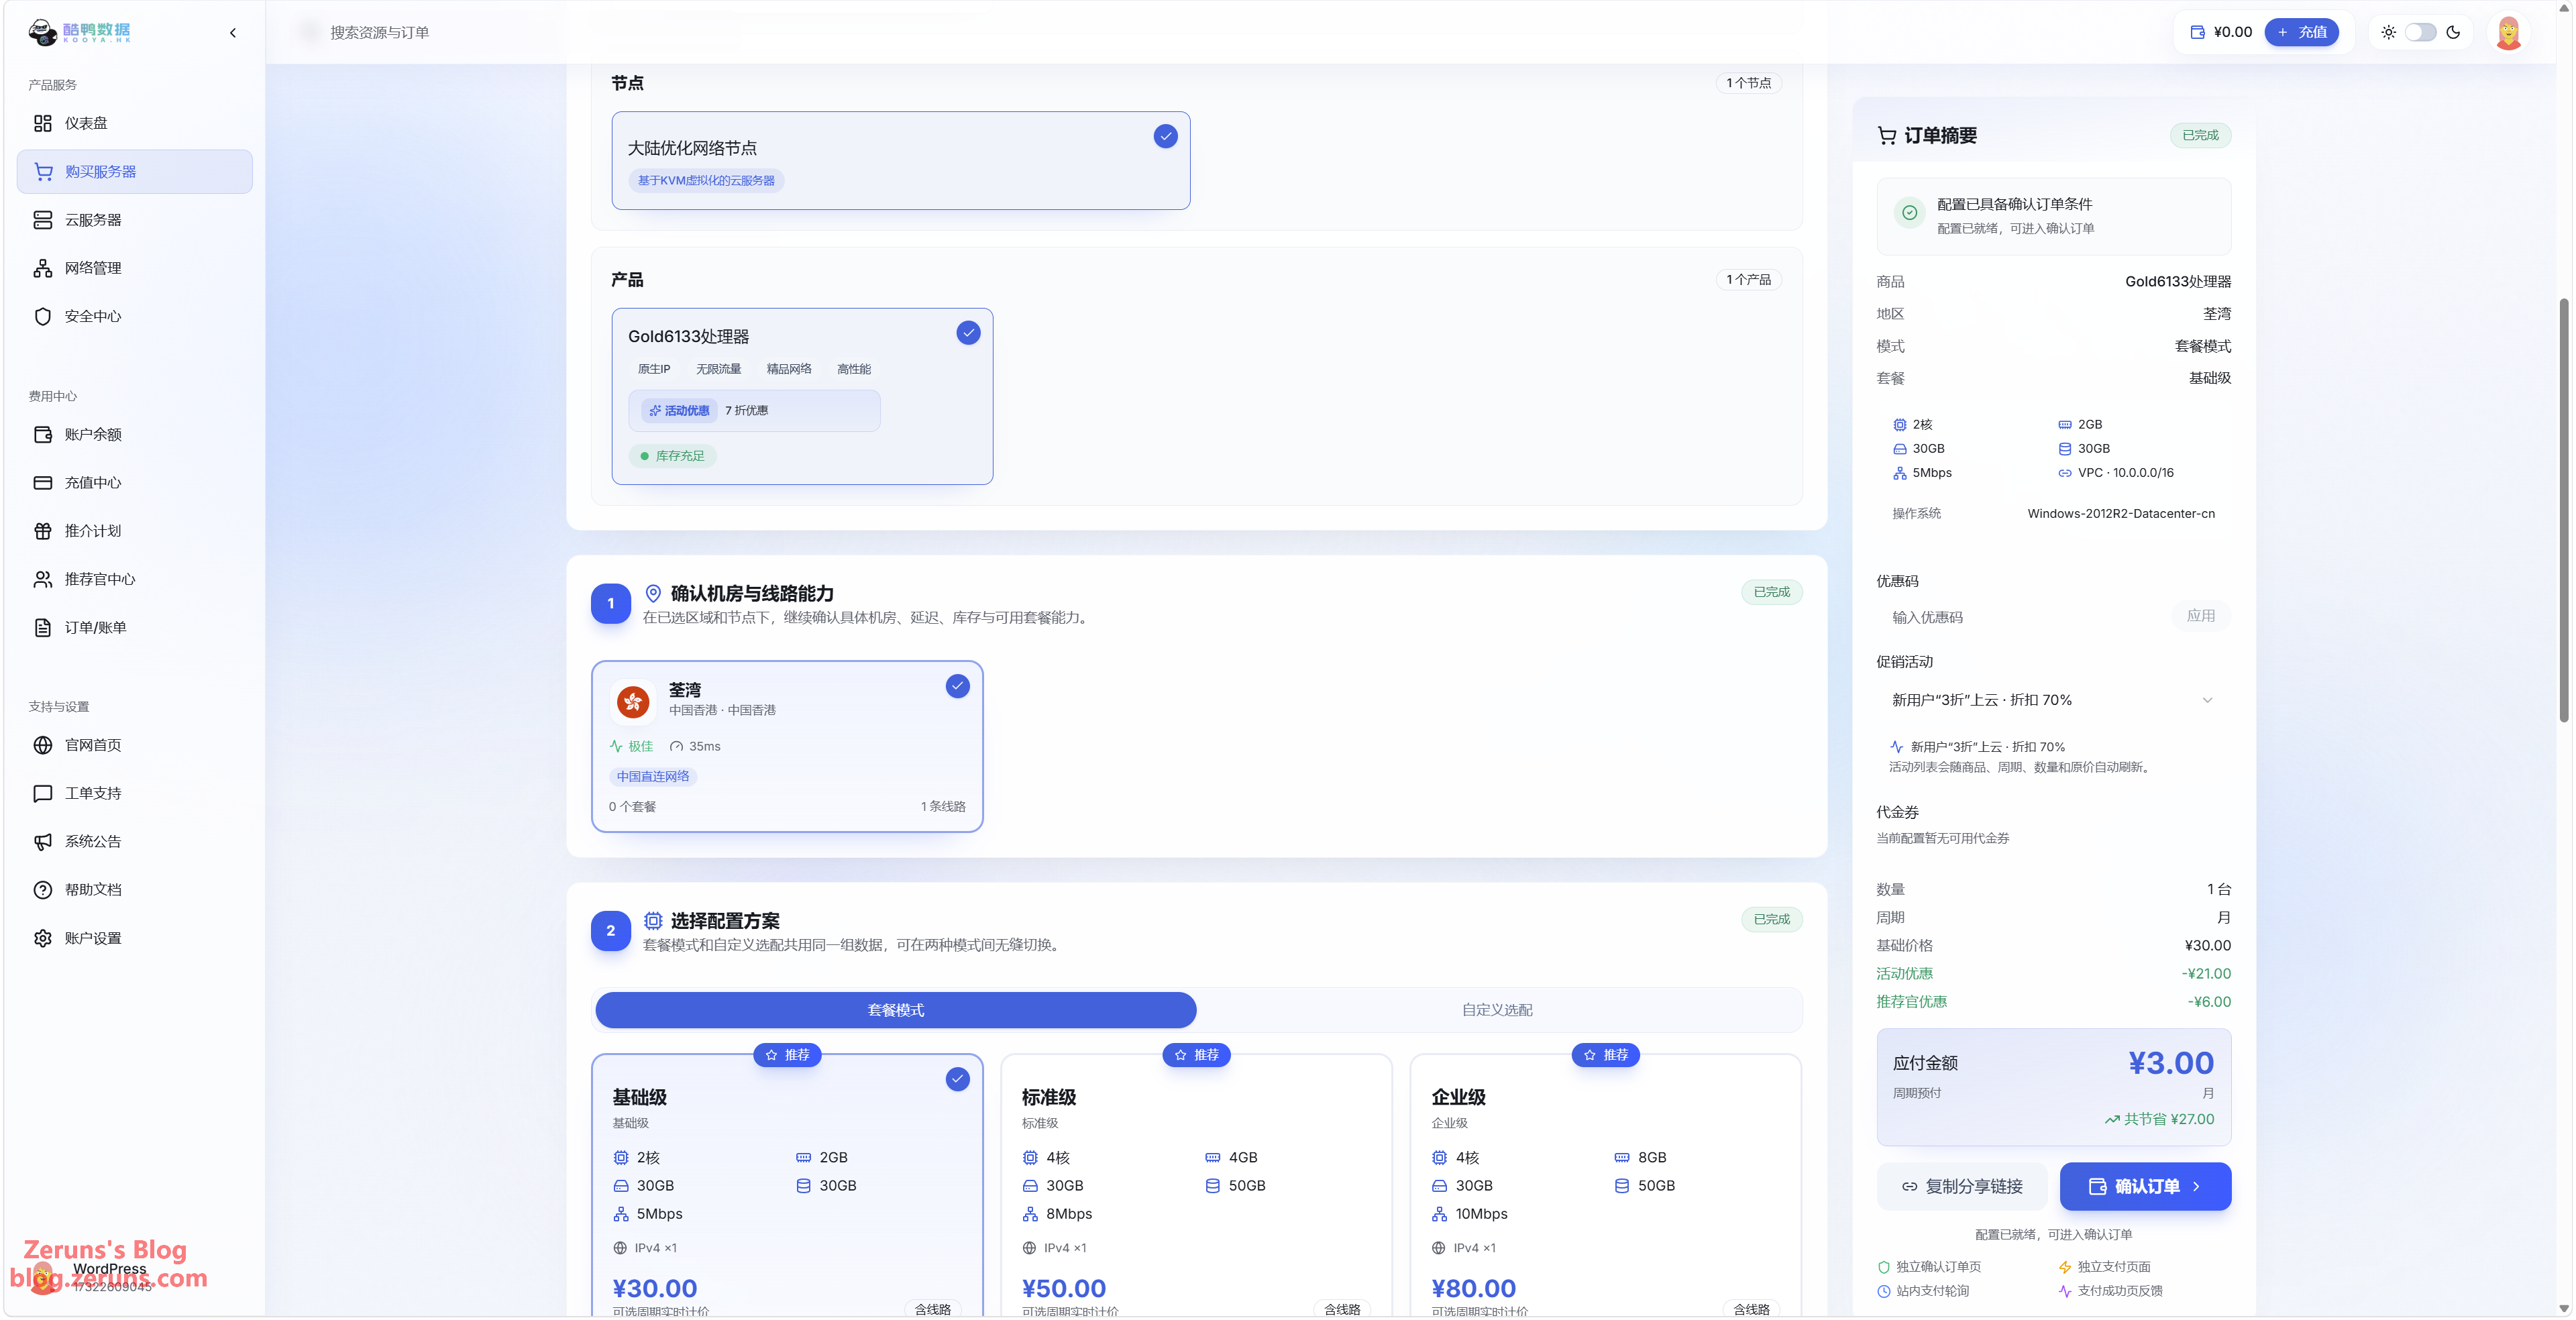Open 推介计划 gift icon
This screenshot has height=1320, width=2576.
coord(42,531)
